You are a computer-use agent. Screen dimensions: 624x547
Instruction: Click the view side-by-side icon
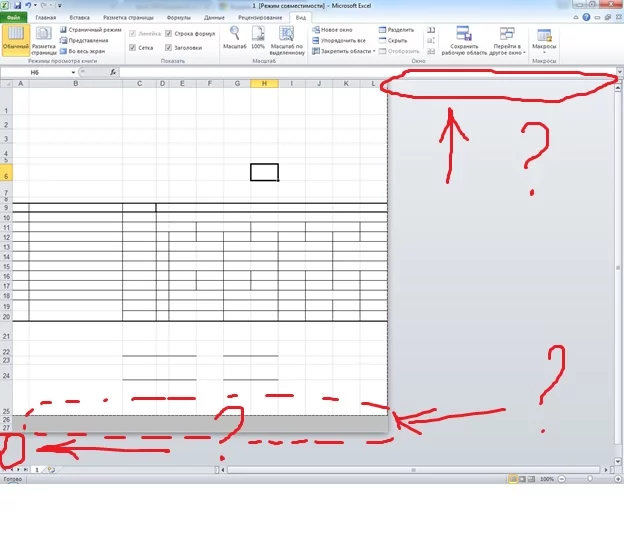(431, 30)
